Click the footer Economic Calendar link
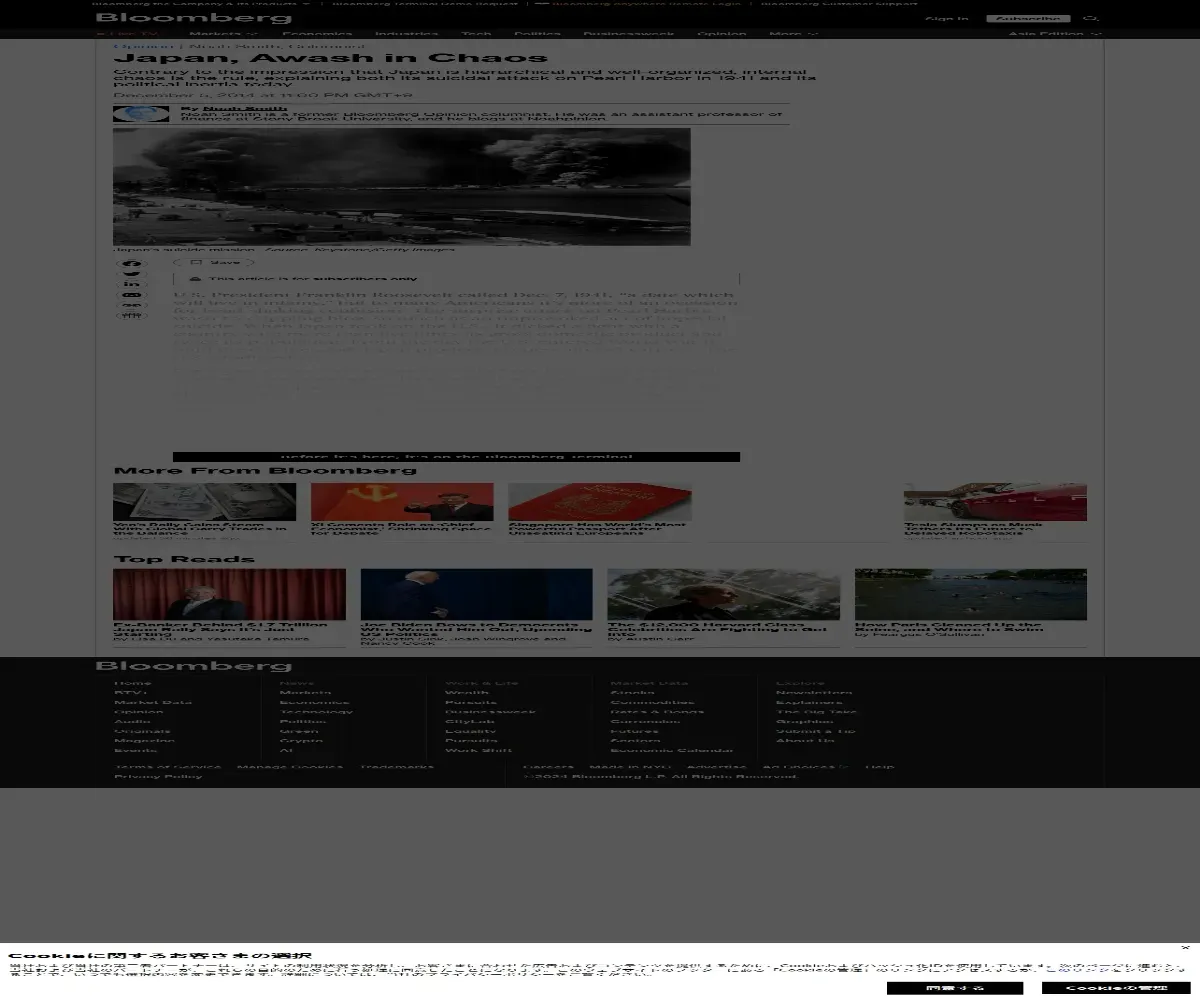The image size is (1200, 1000). [671, 750]
